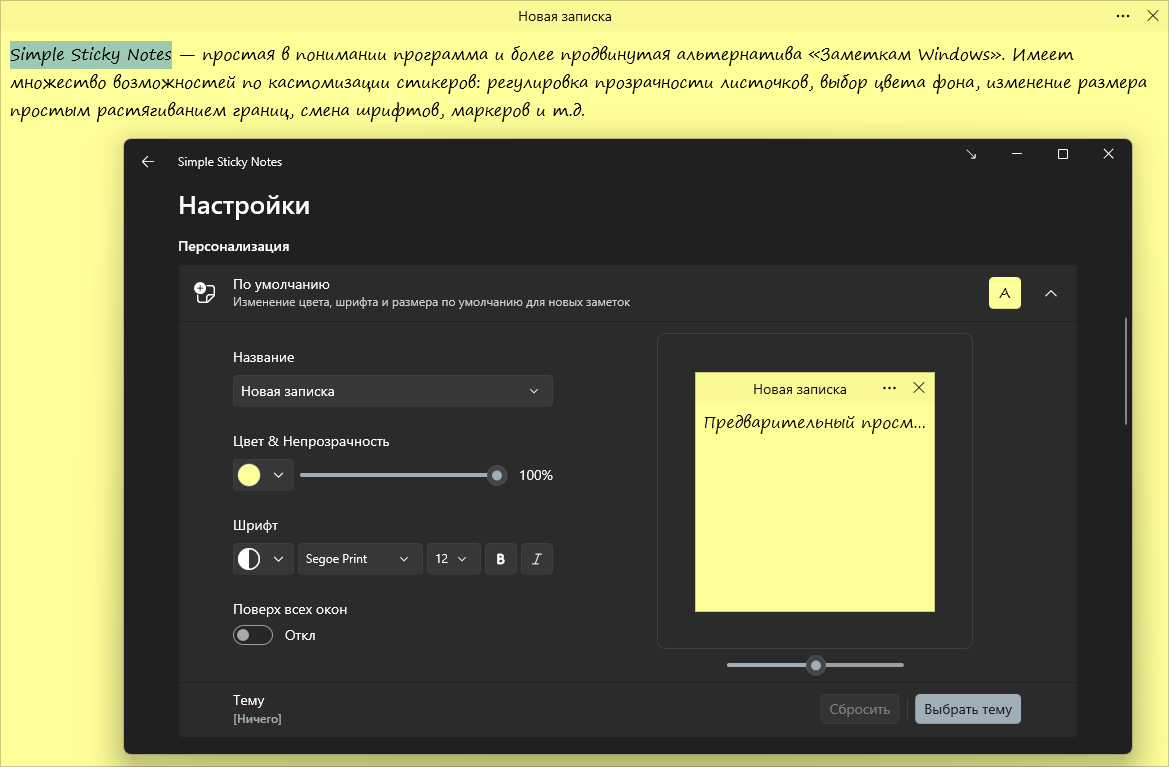Click the 100% opacity value

pos(535,476)
